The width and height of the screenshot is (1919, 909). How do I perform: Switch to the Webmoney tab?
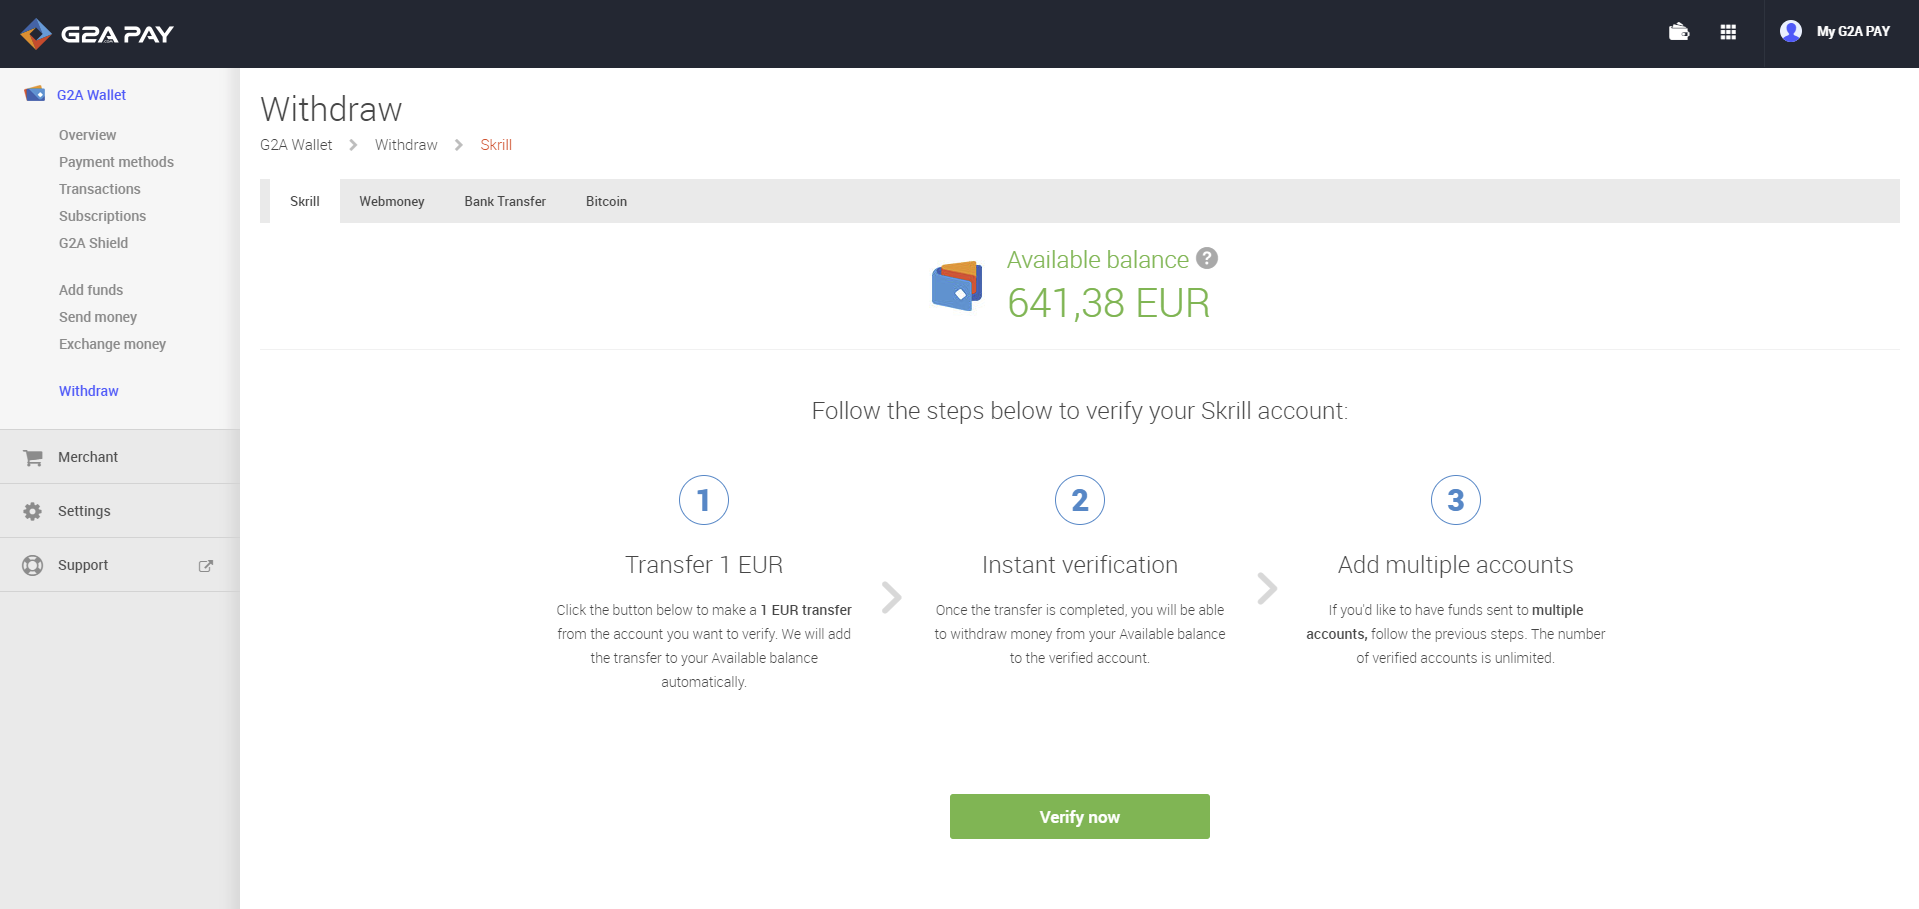[392, 202]
